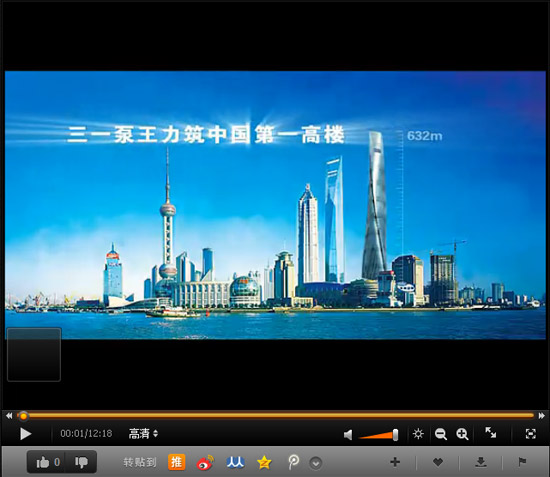Screen dimensions: 550x477
Task: Open the 高清 quality dropdown
Action: pos(143,434)
